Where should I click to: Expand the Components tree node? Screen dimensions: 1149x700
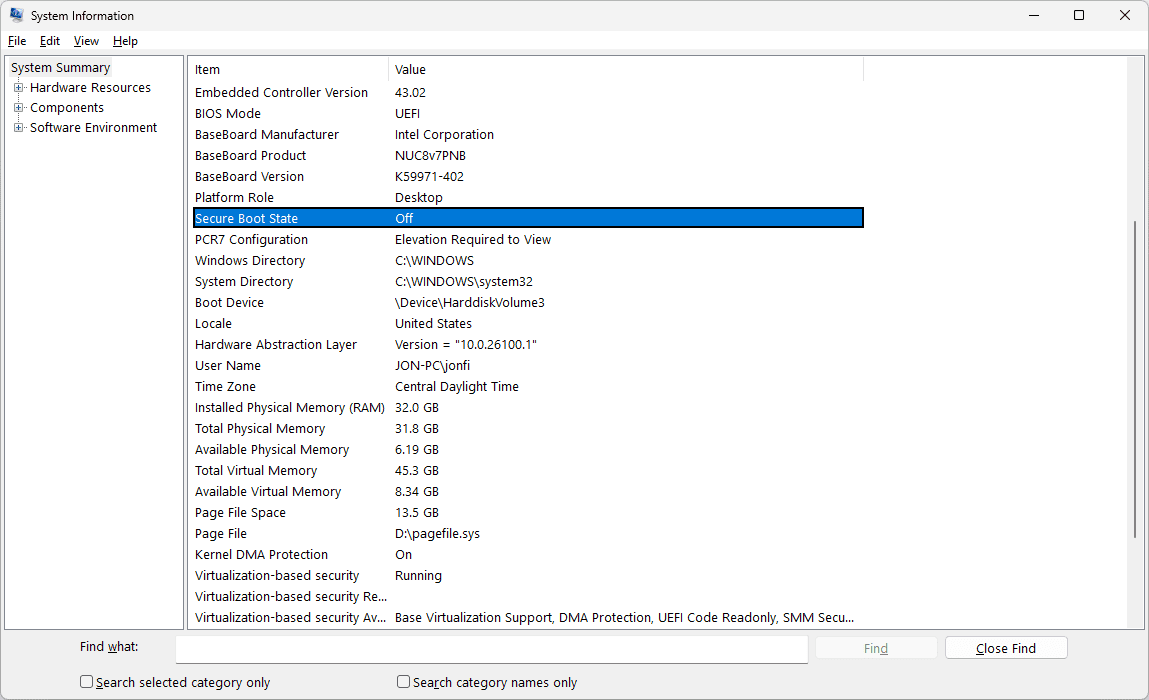pyautogui.click(x=18, y=108)
